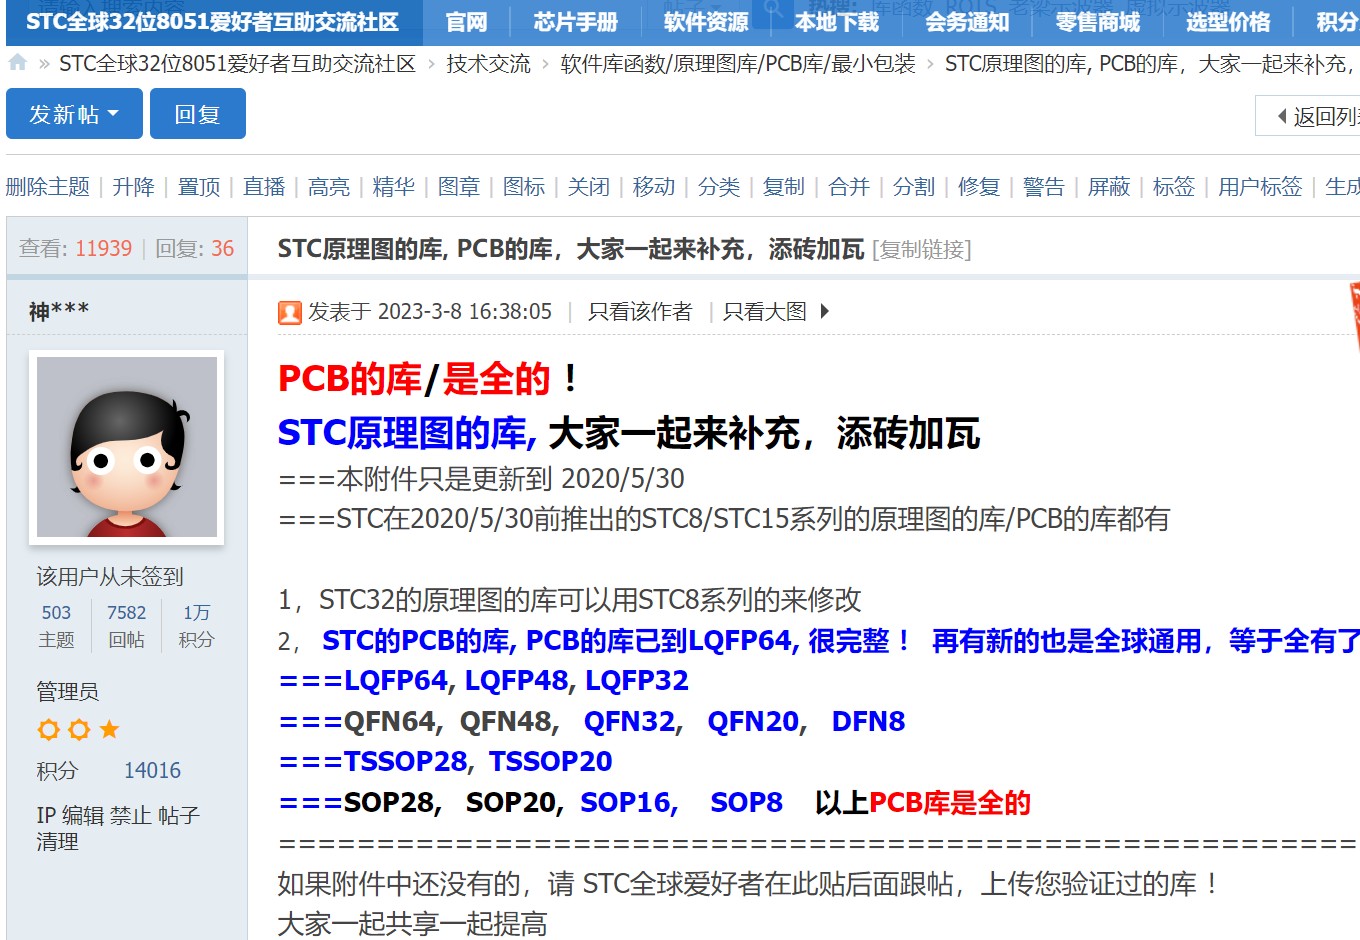Click the thread title beside [复制链接]
1360x940 pixels.
(x=571, y=249)
